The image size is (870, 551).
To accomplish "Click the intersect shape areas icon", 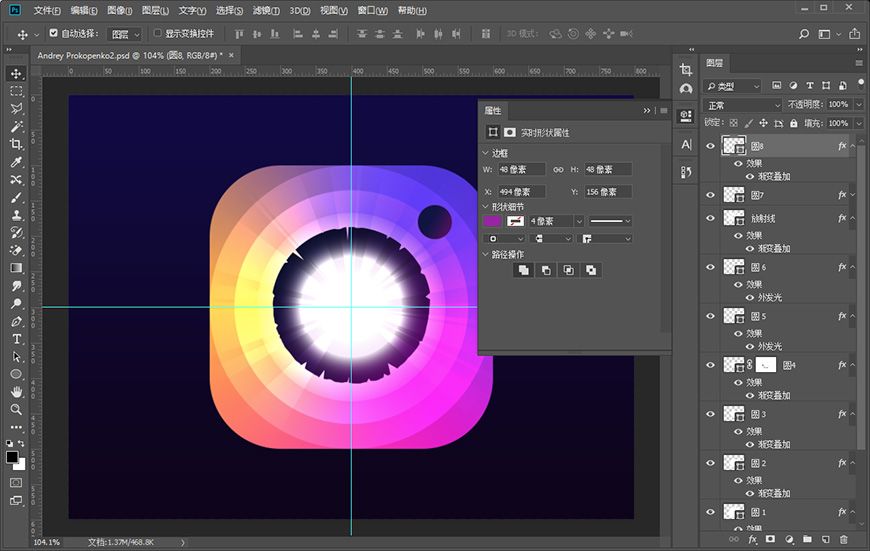I will tap(569, 270).
